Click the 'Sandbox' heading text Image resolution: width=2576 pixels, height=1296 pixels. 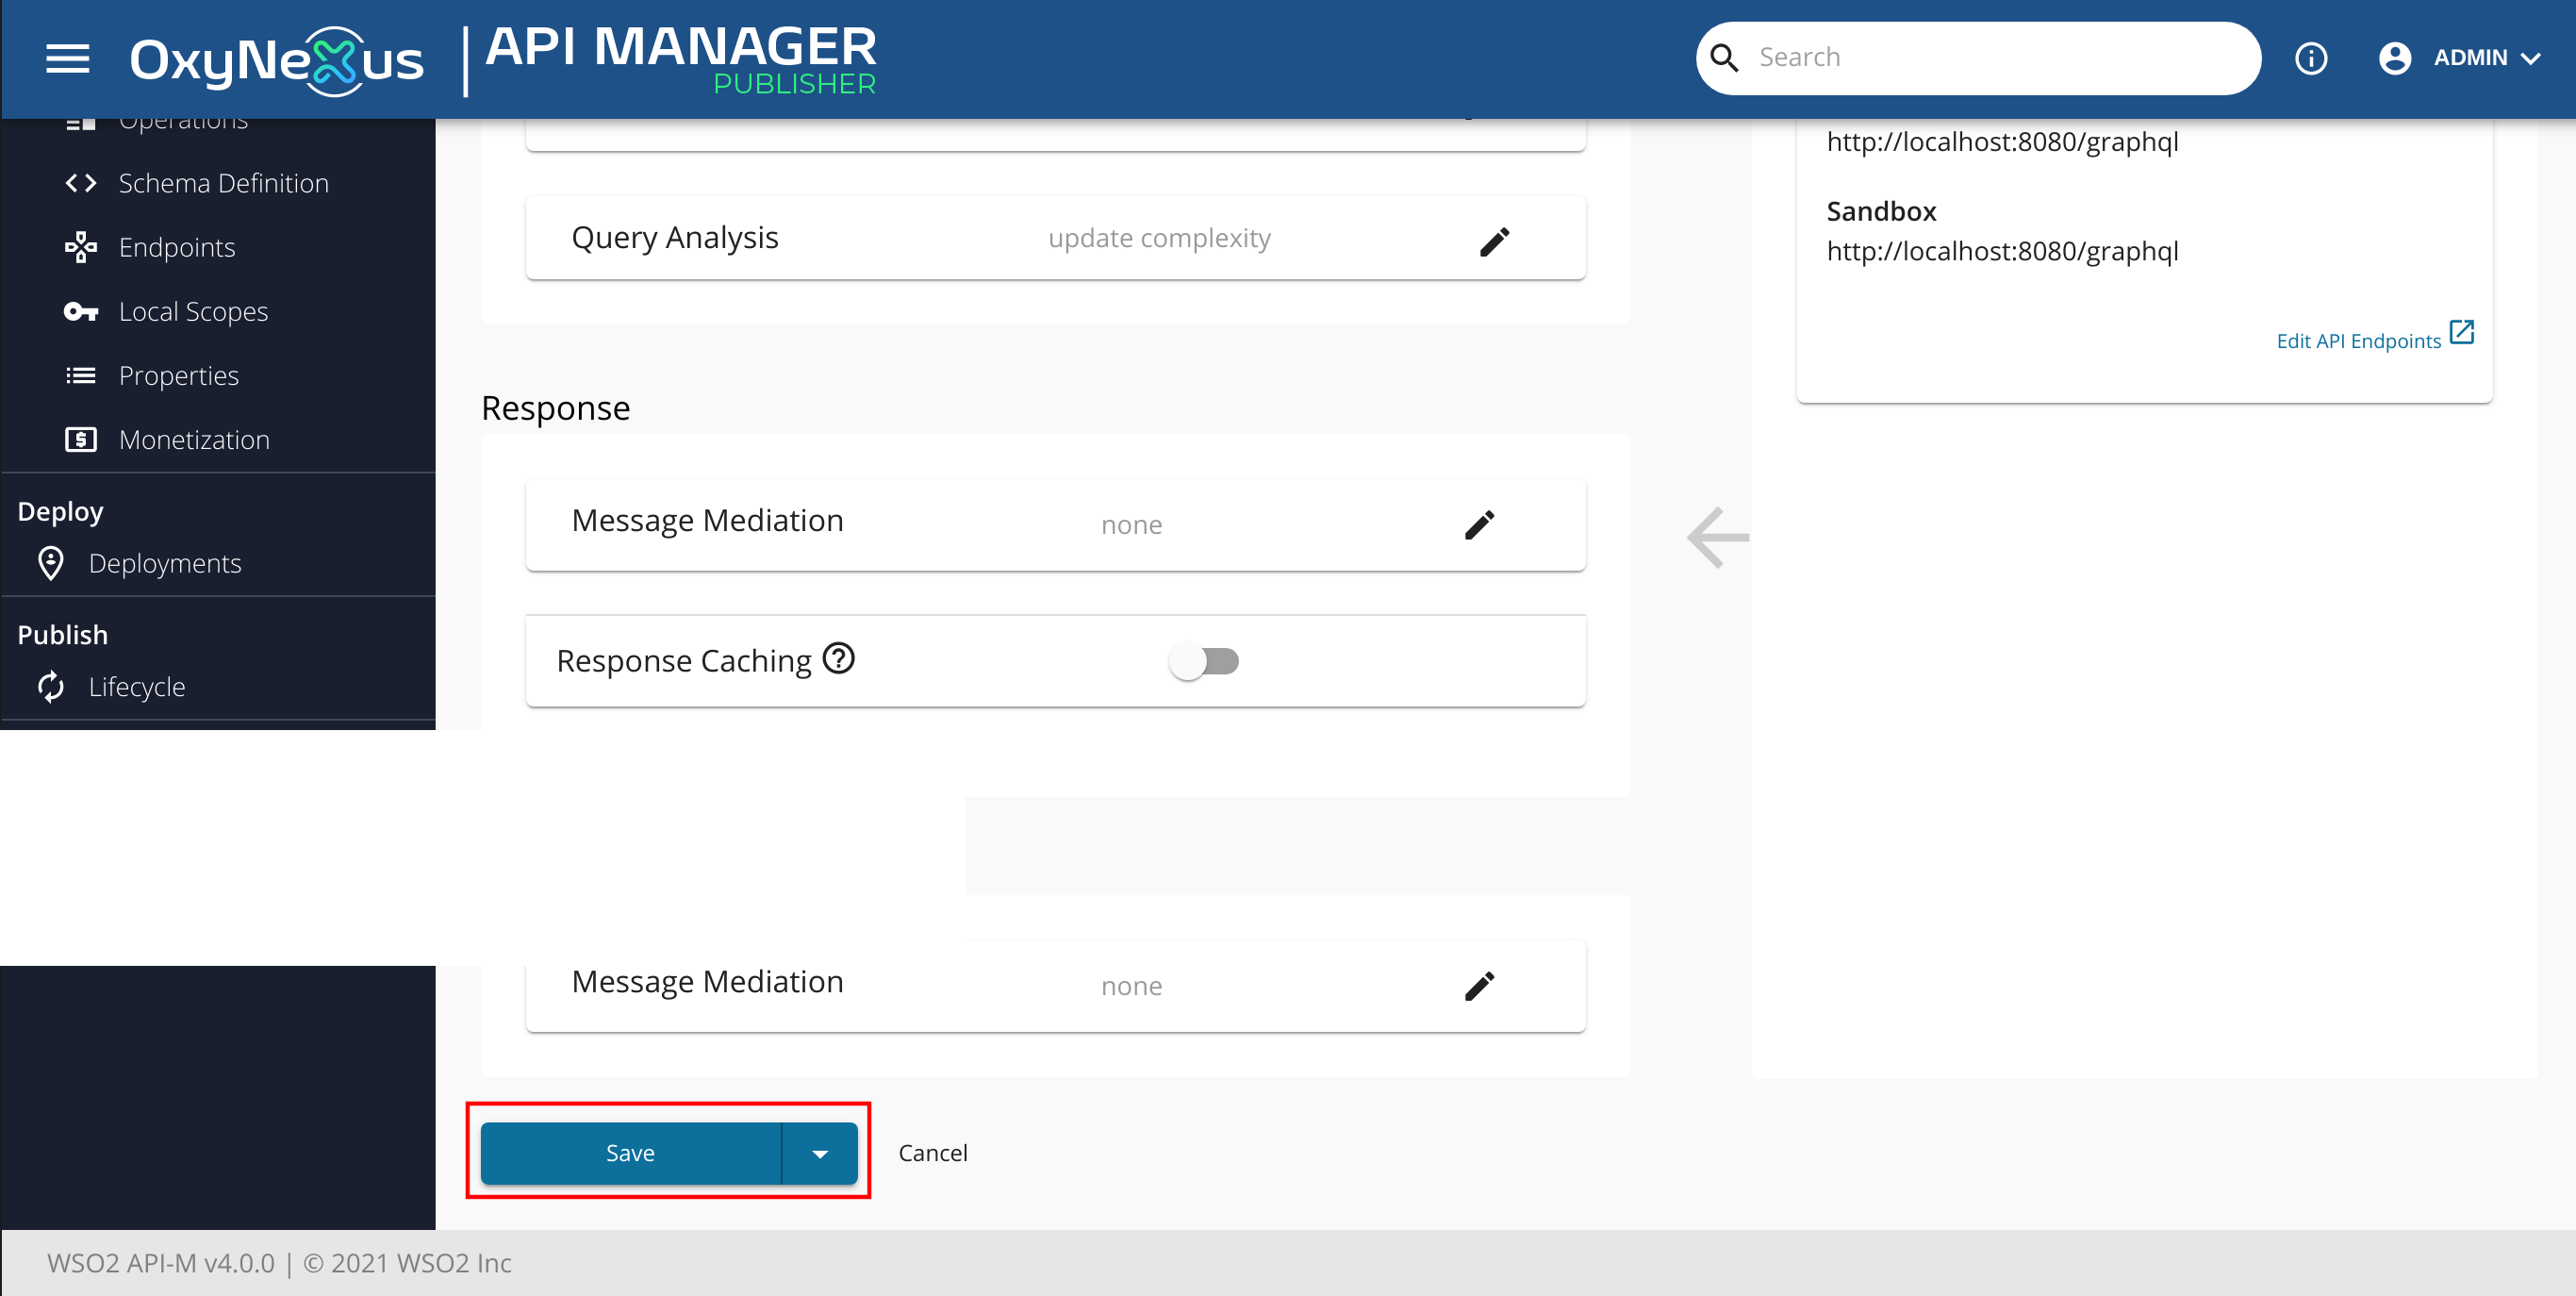click(1881, 211)
